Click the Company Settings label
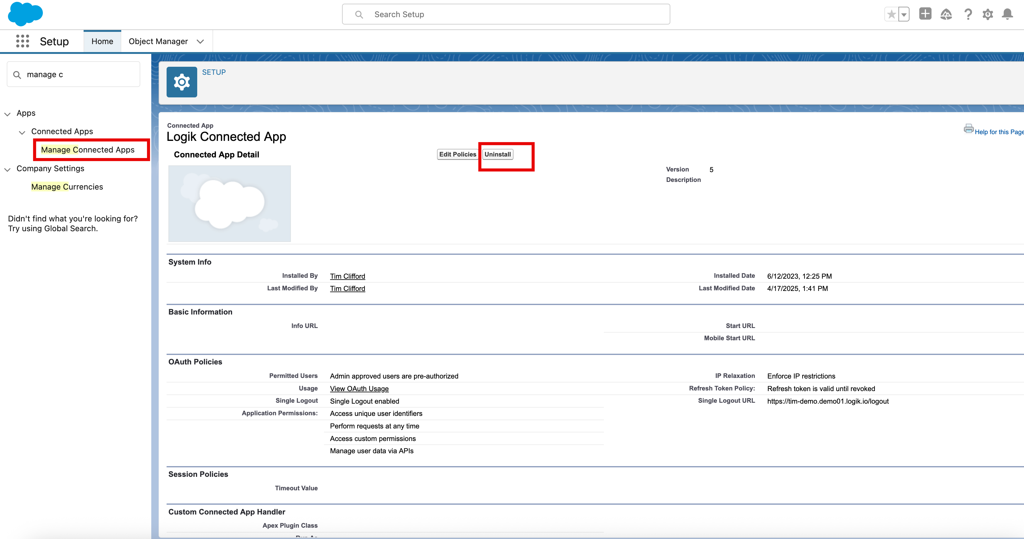Viewport: 1024px width, 539px height. 50,169
